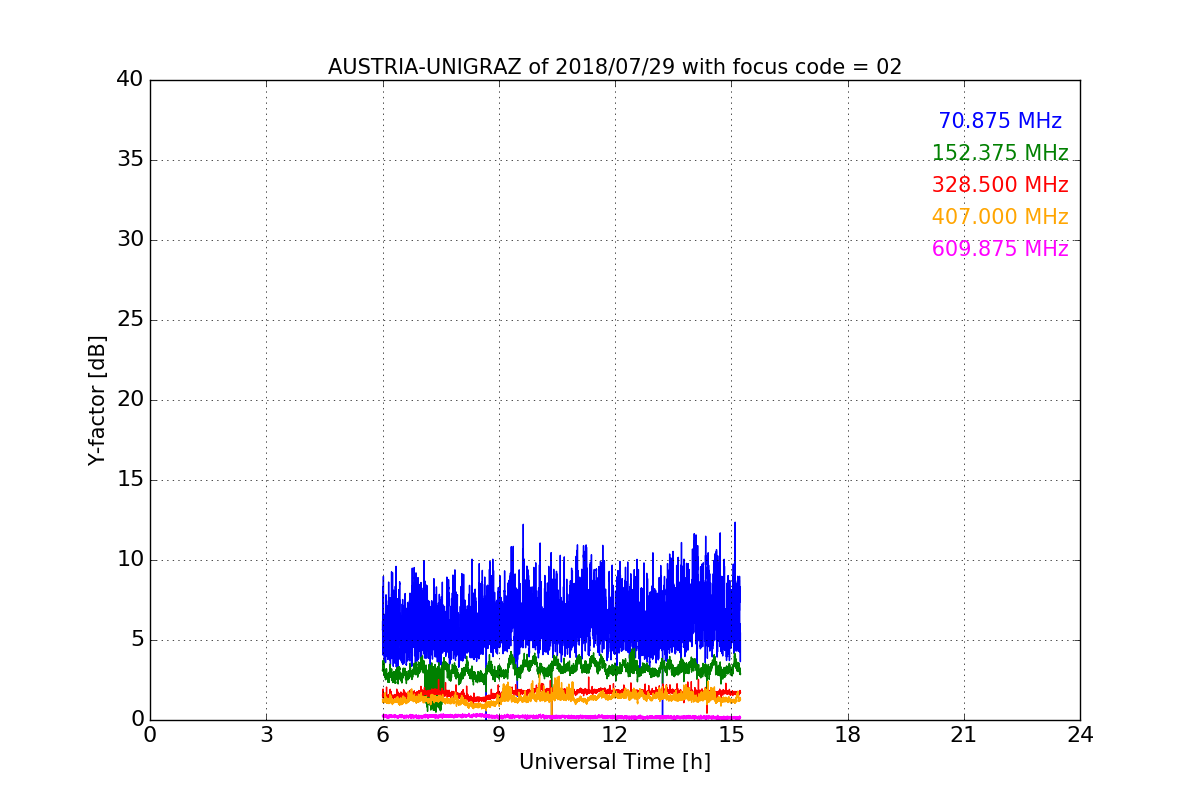Screen dimensions: 1200x800
Task: Click the Universal Time [h] axis label
Action: [615, 762]
